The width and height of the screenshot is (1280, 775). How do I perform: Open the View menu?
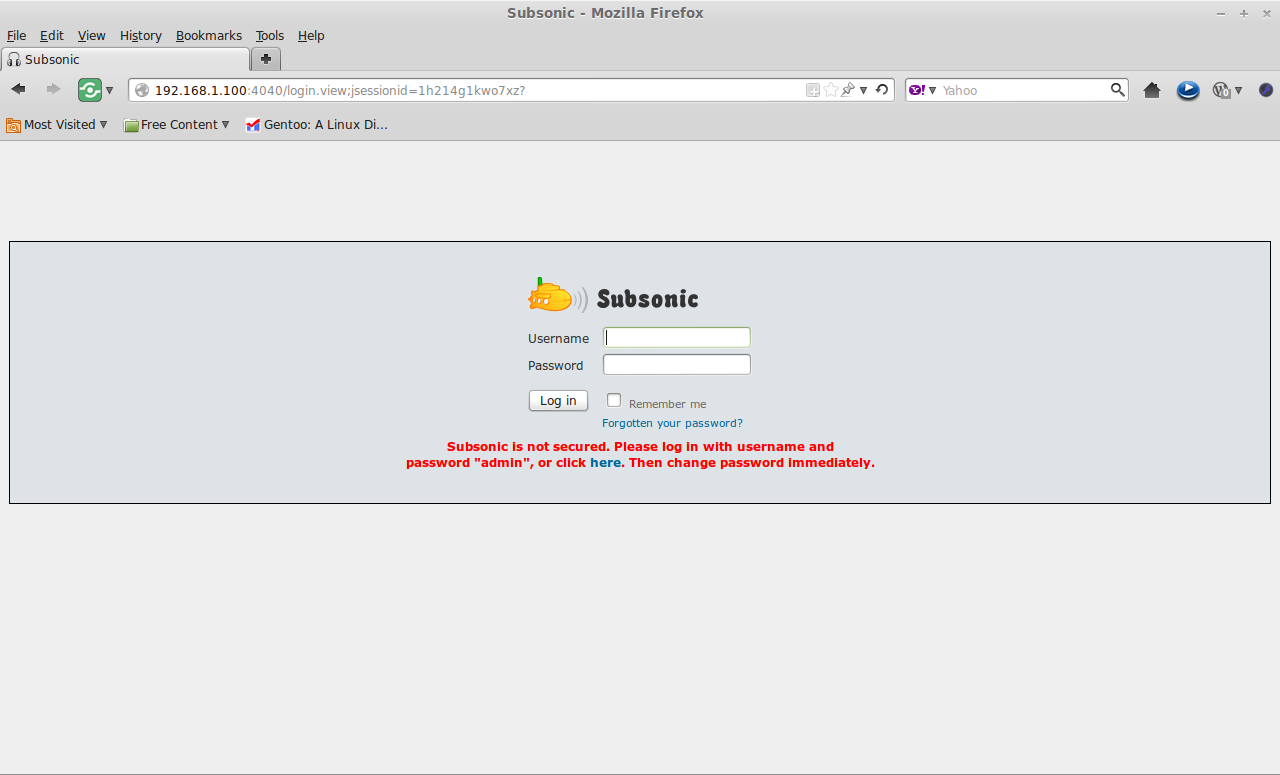coord(91,36)
